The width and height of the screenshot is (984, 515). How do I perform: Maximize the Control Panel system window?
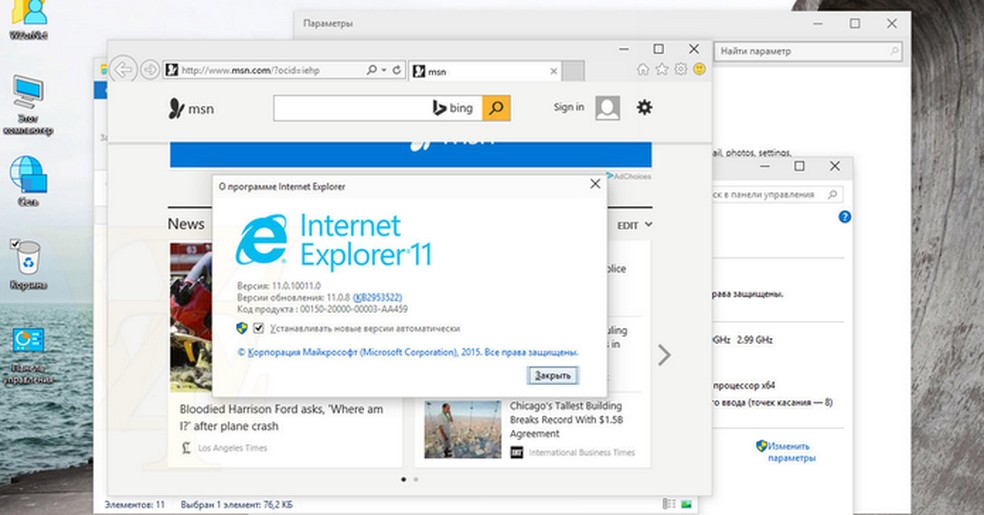point(799,166)
